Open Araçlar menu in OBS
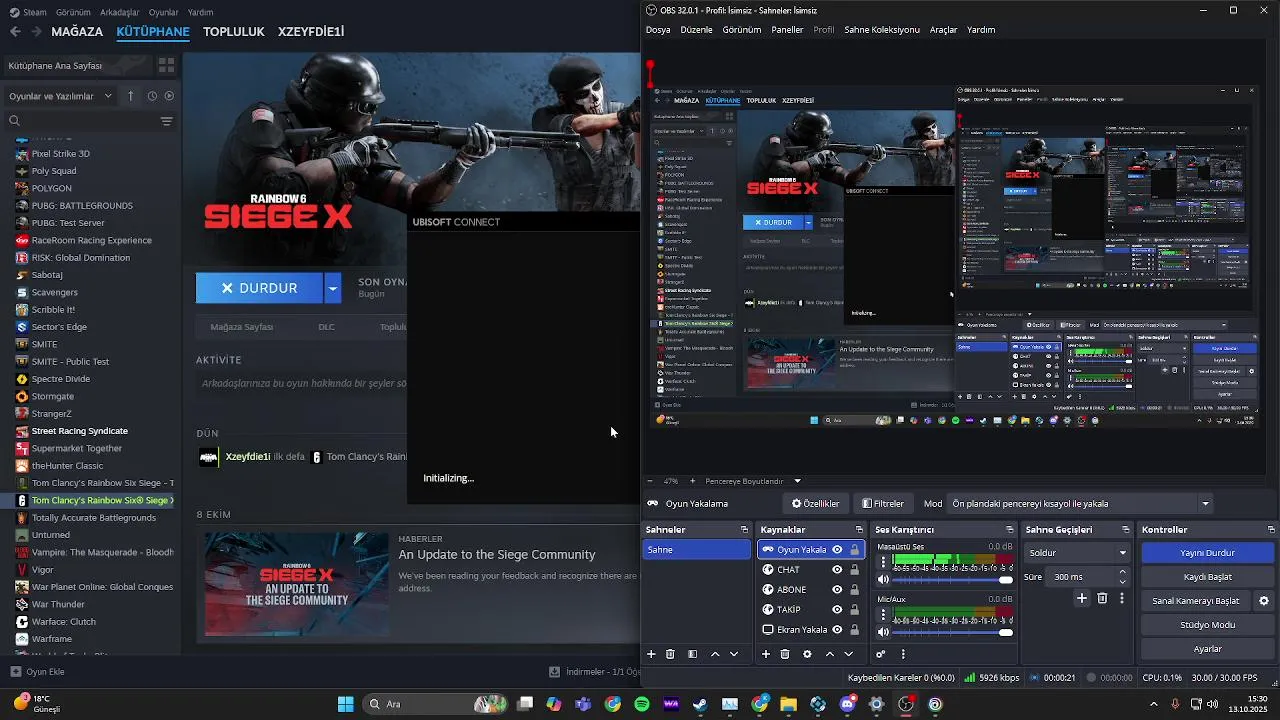Viewport: 1280px width, 720px height. click(943, 30)
